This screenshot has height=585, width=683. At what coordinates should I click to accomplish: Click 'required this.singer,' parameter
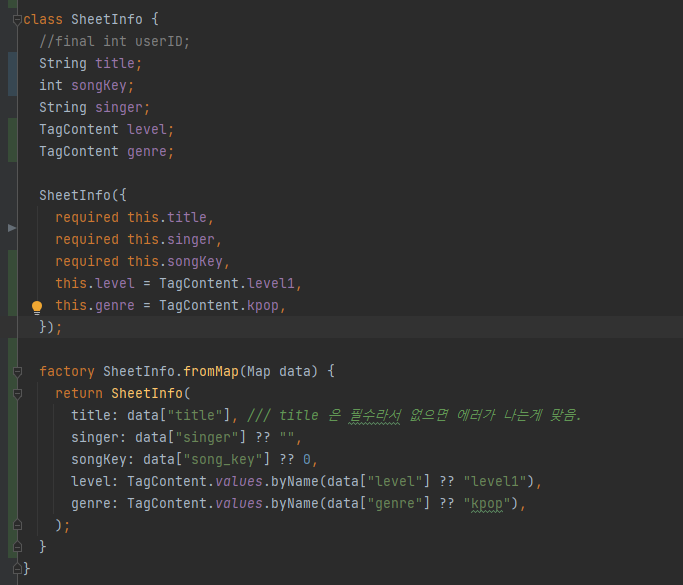[x=139, y=240]
